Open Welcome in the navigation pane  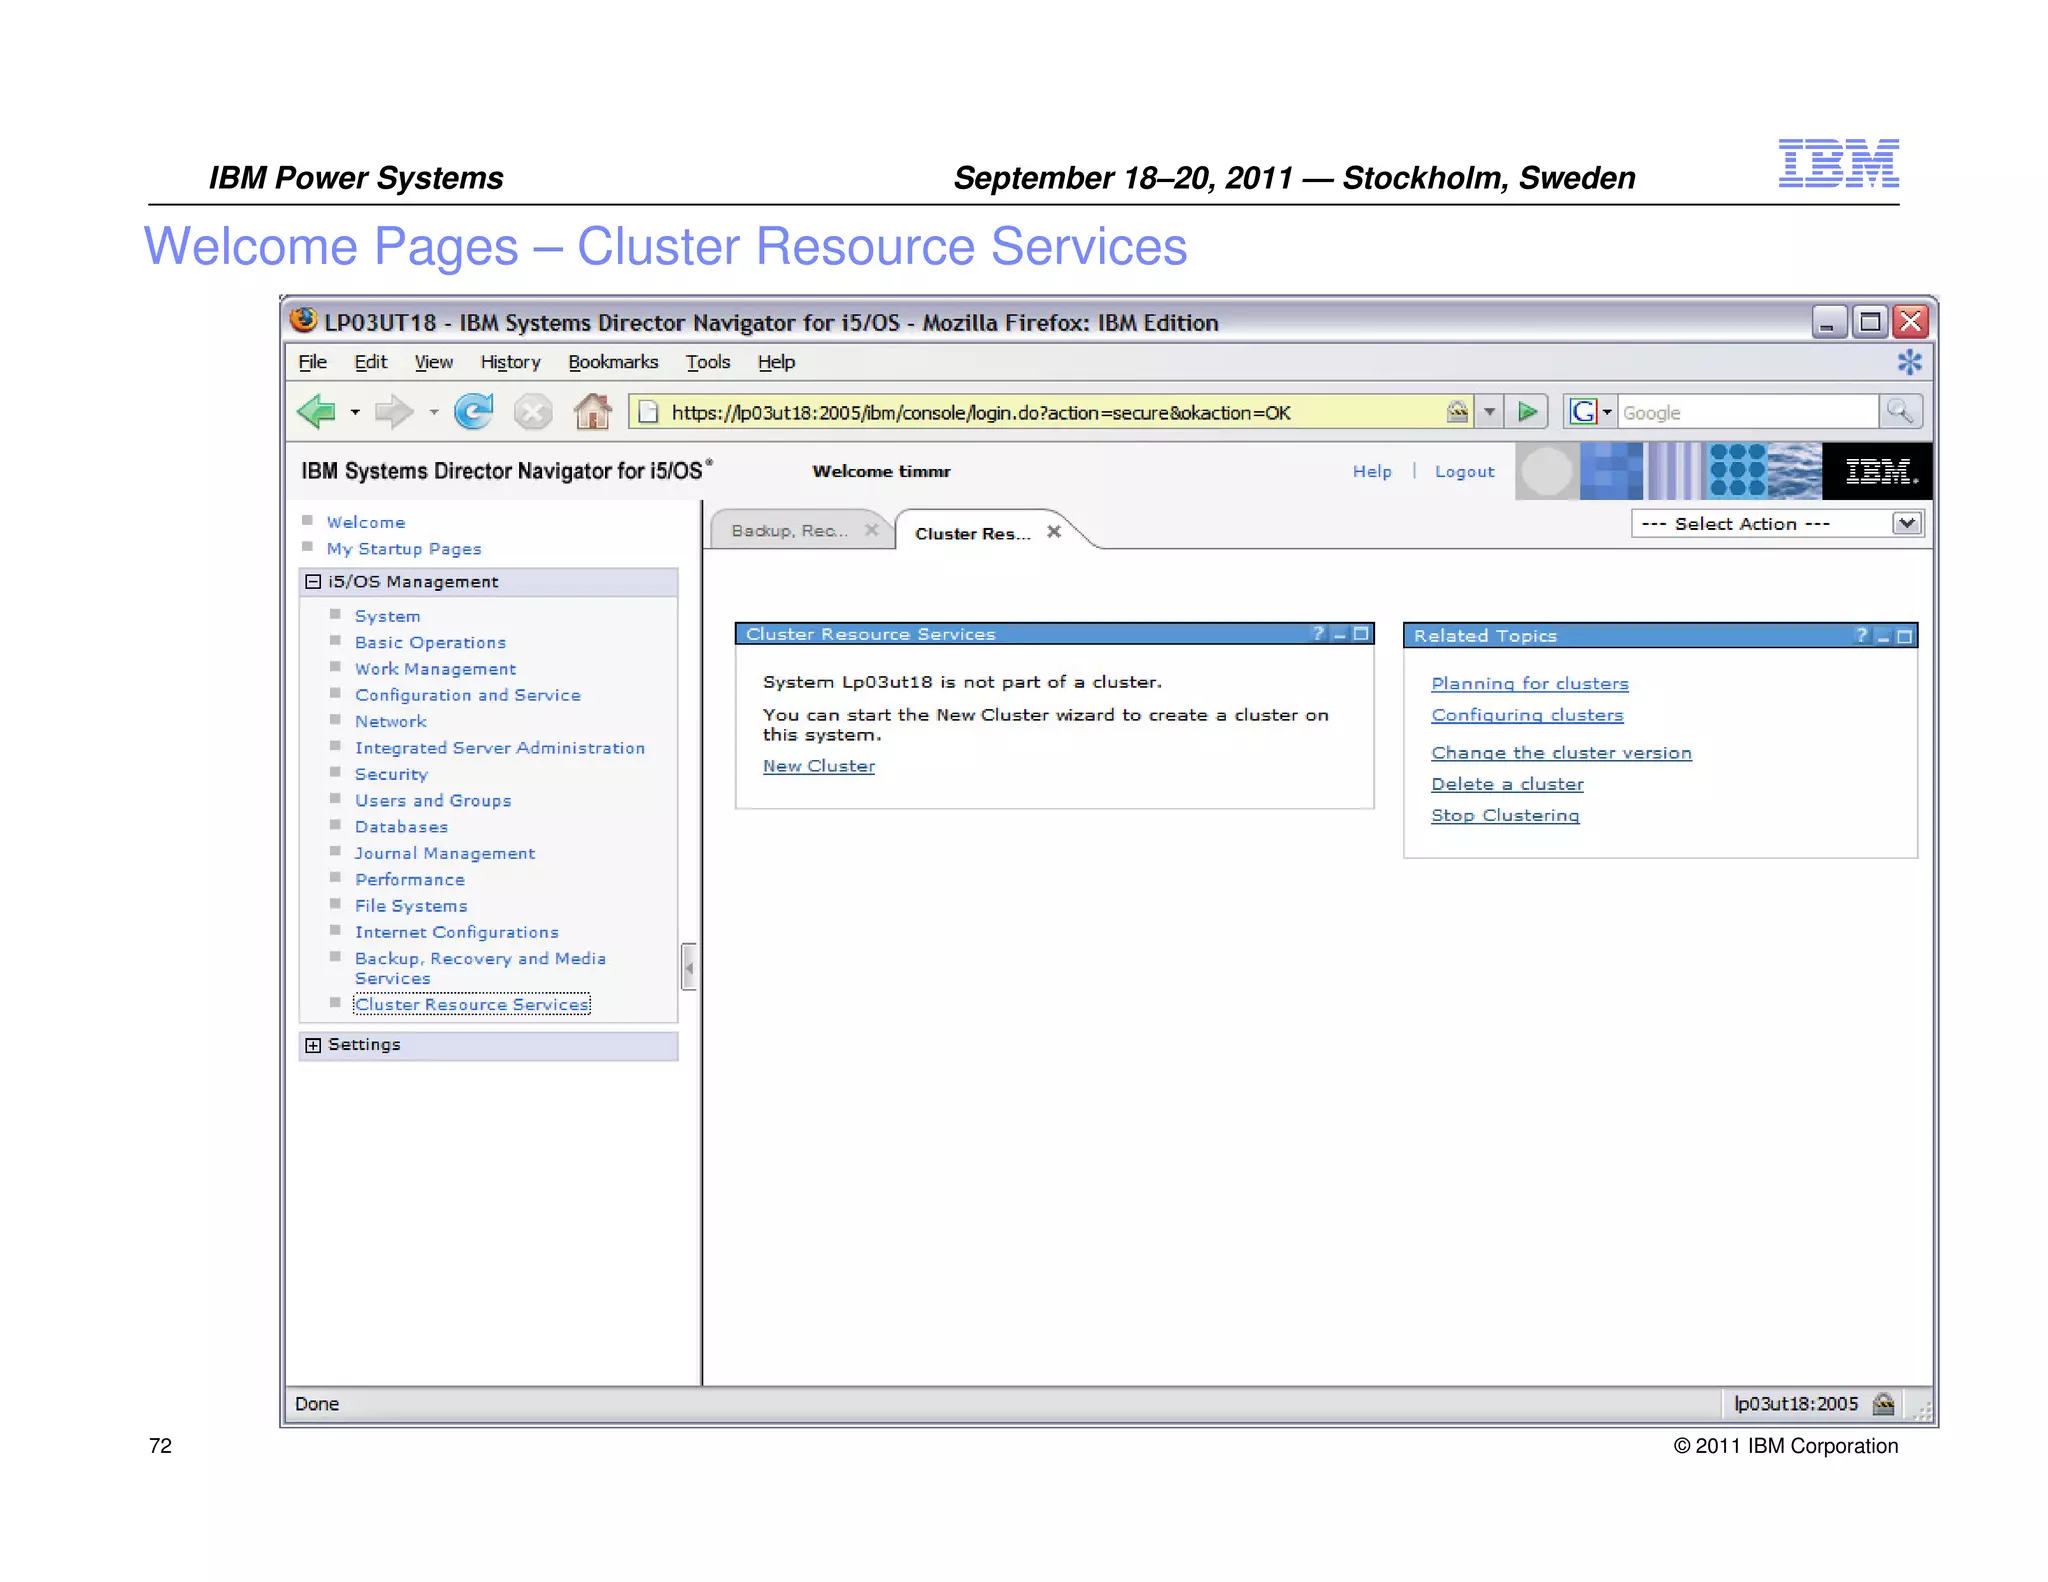[366, 522]
